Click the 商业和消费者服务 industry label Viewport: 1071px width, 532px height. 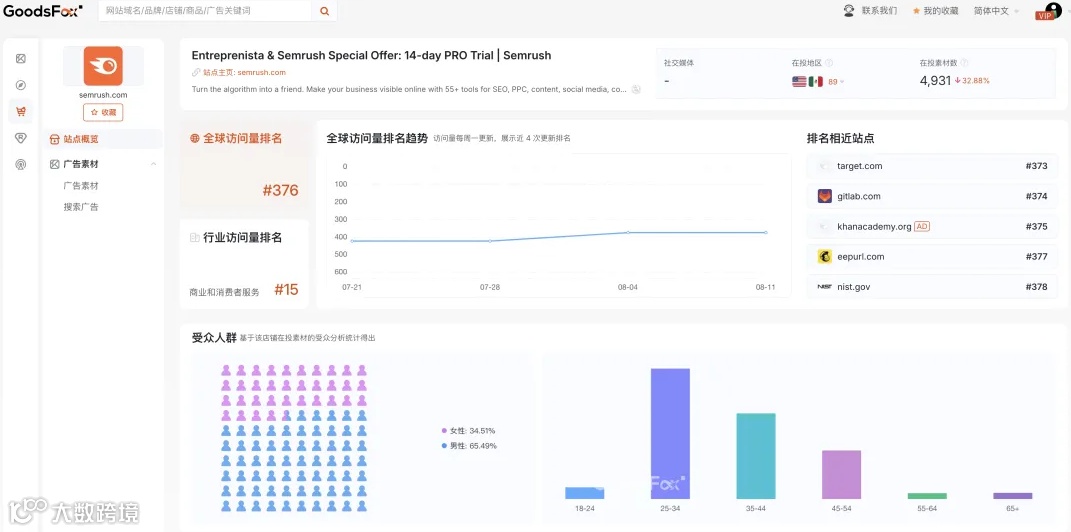click(x=225, y=292)
